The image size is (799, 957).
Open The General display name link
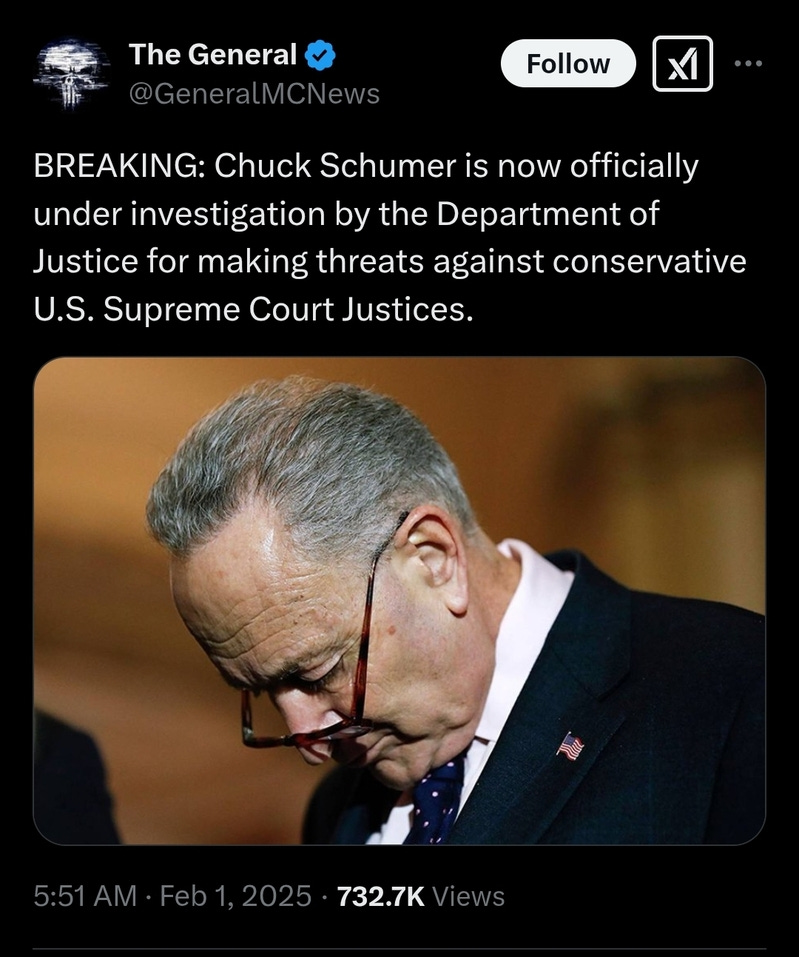click(212, 54)
